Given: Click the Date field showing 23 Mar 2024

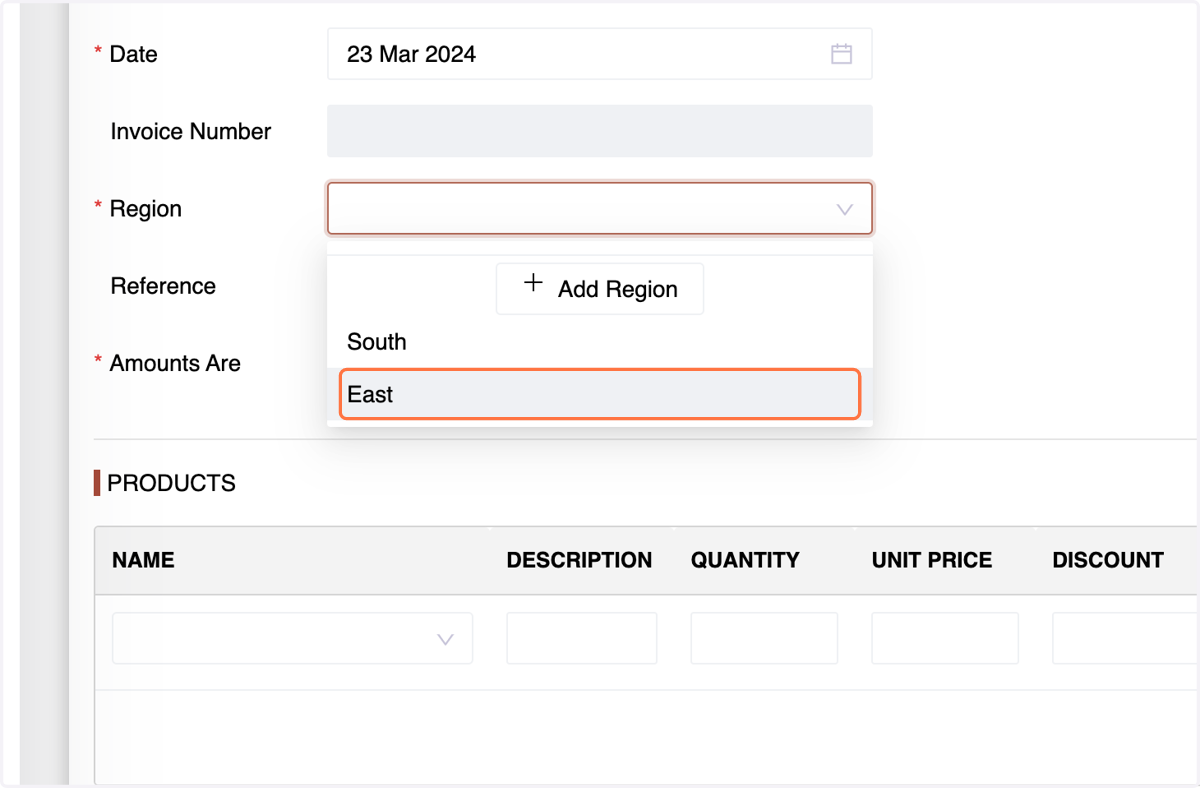Looking at the screenshot, I should pyautogui.click(x=599, y=54).
